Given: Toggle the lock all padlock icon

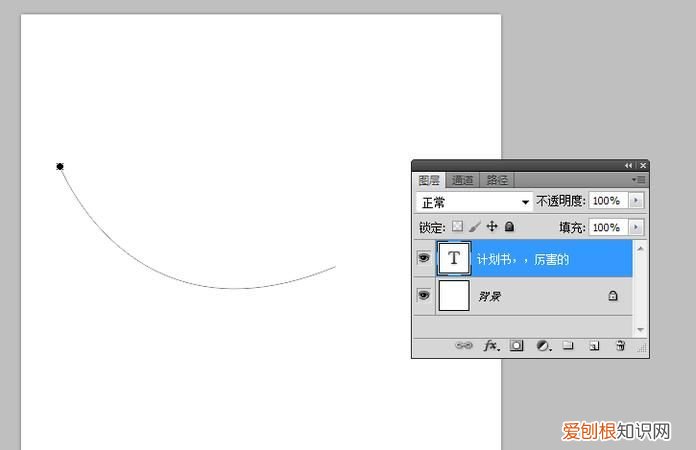Looking at the screenshot, I should (x=509, y=228).
